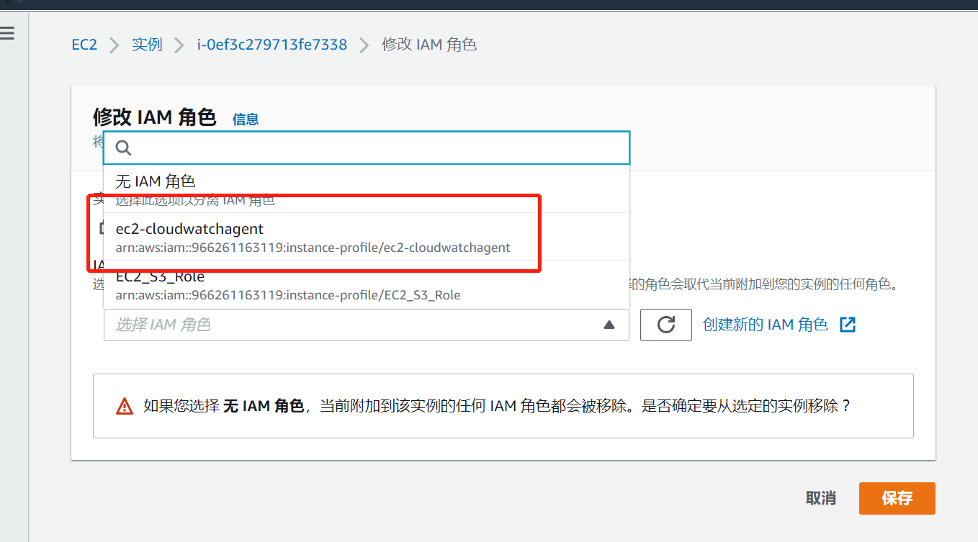Image resolution: width=978 pixels, height=542 pixels.
Task: Click the orange 保存 button
Action: tap(897, 498)
